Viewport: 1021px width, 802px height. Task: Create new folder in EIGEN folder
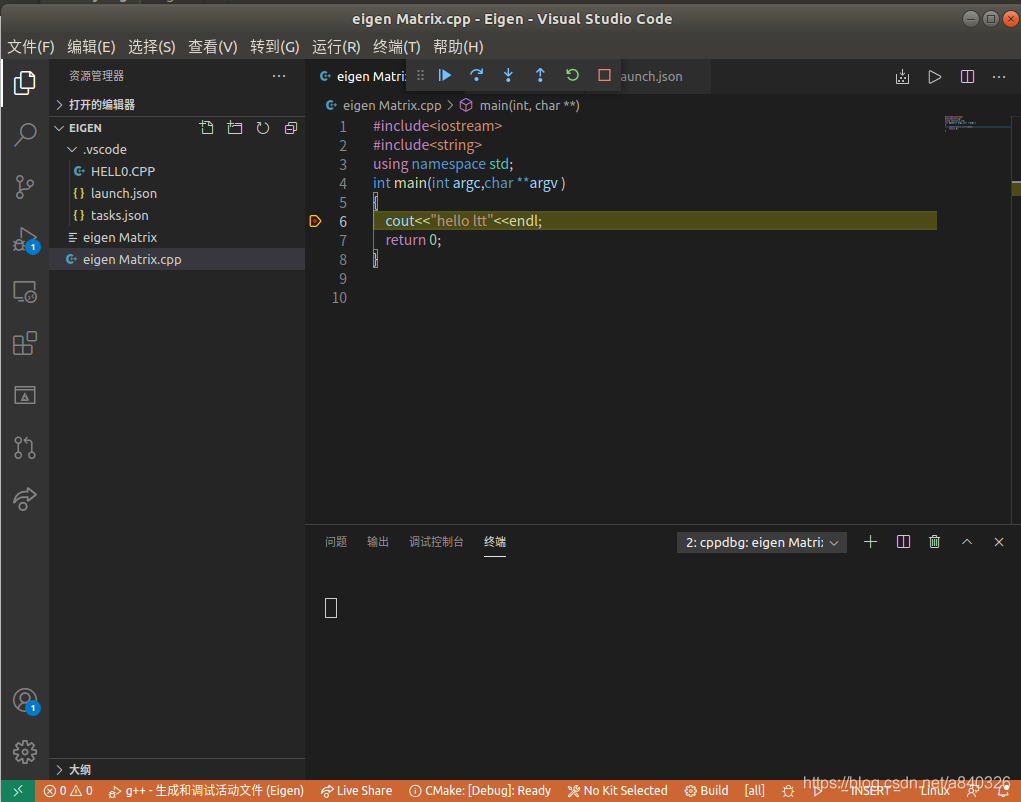pos(234,128)
